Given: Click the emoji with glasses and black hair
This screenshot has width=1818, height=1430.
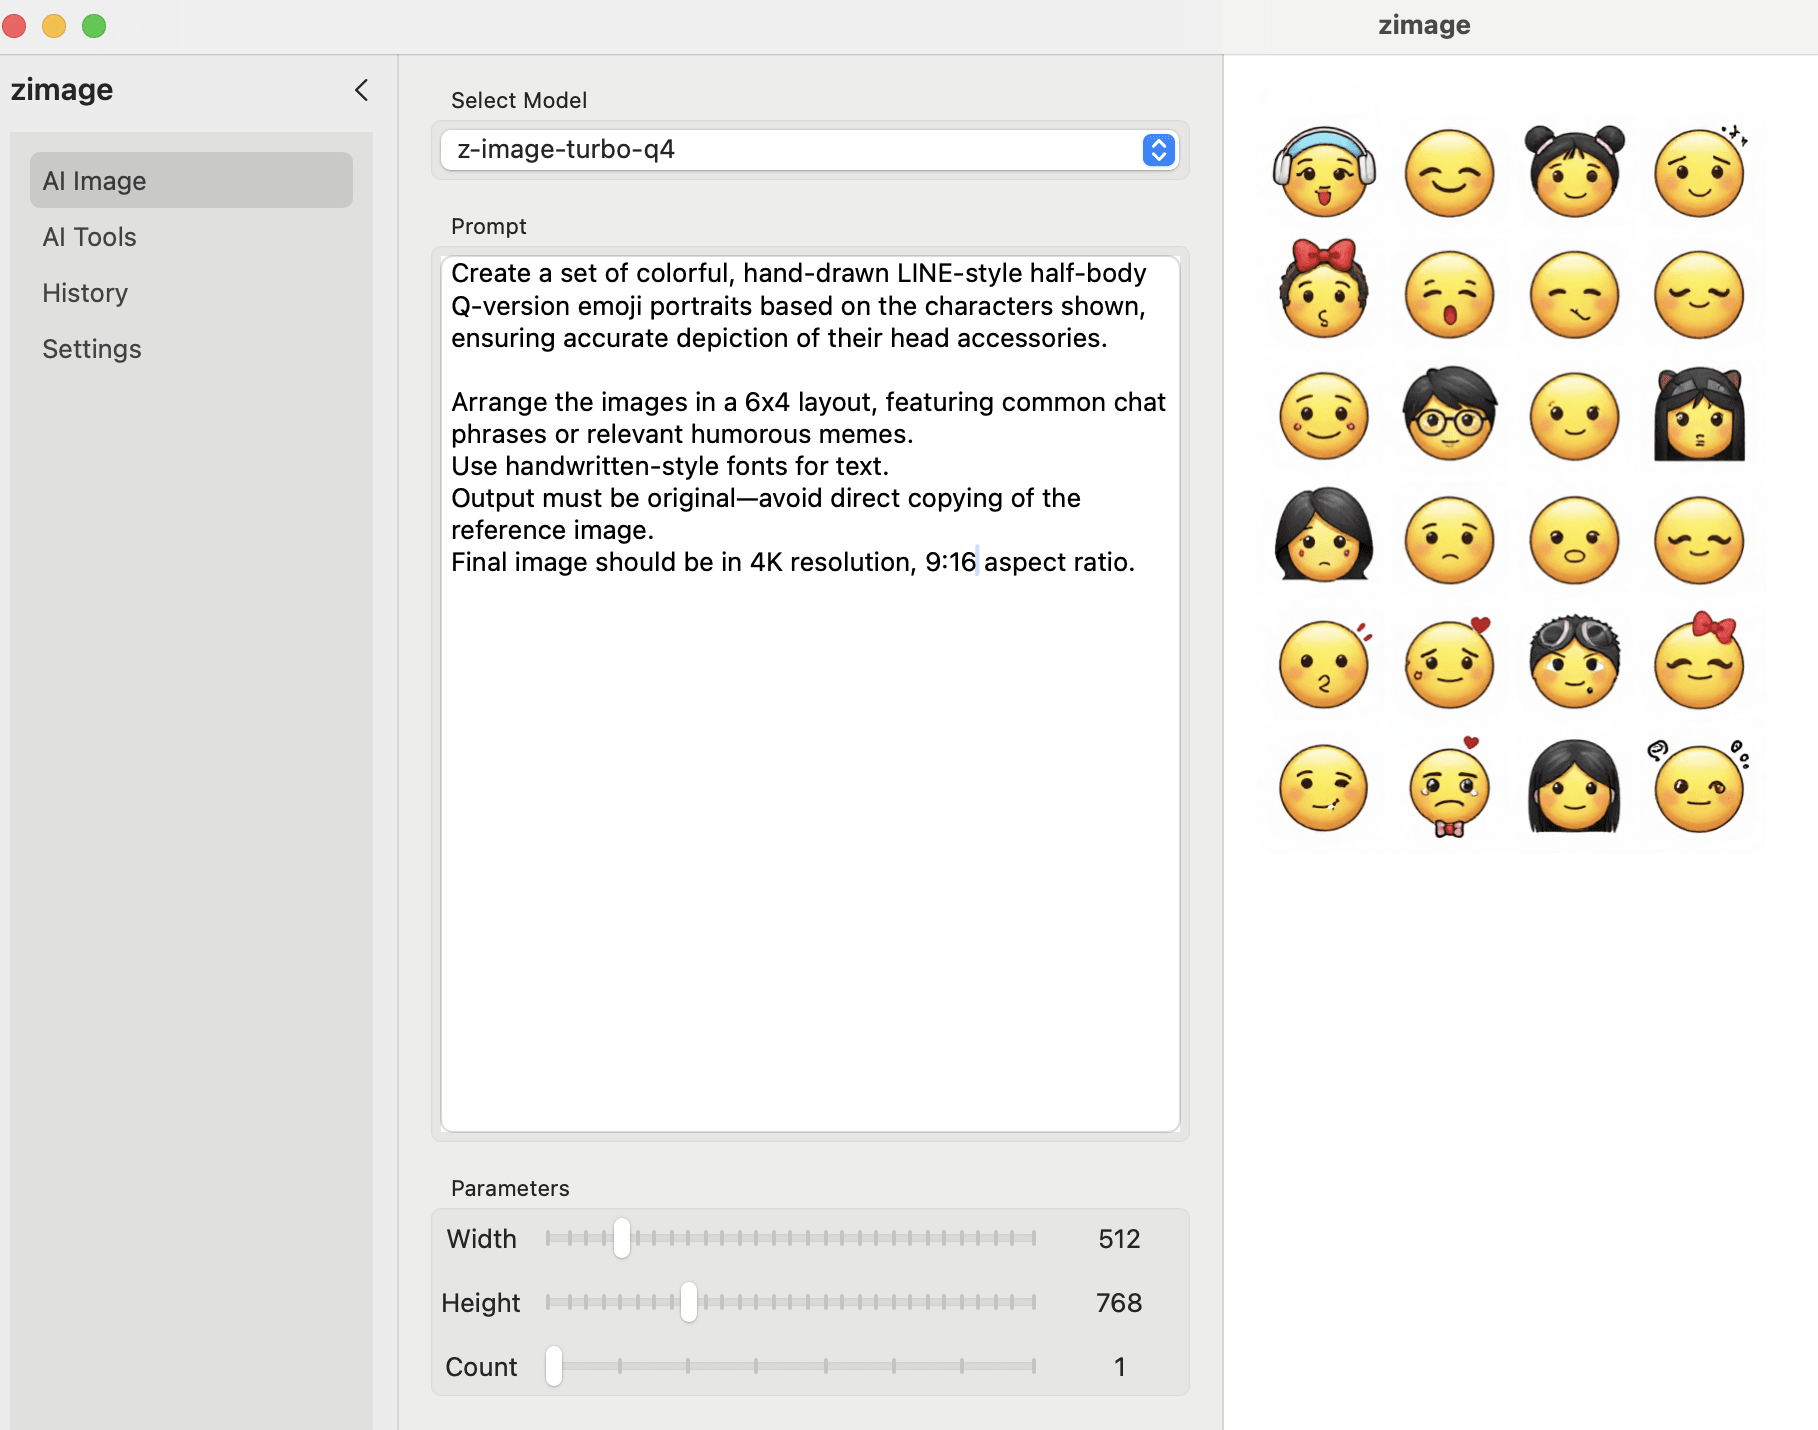Looking at the screenshot, I should (1449, 414).
